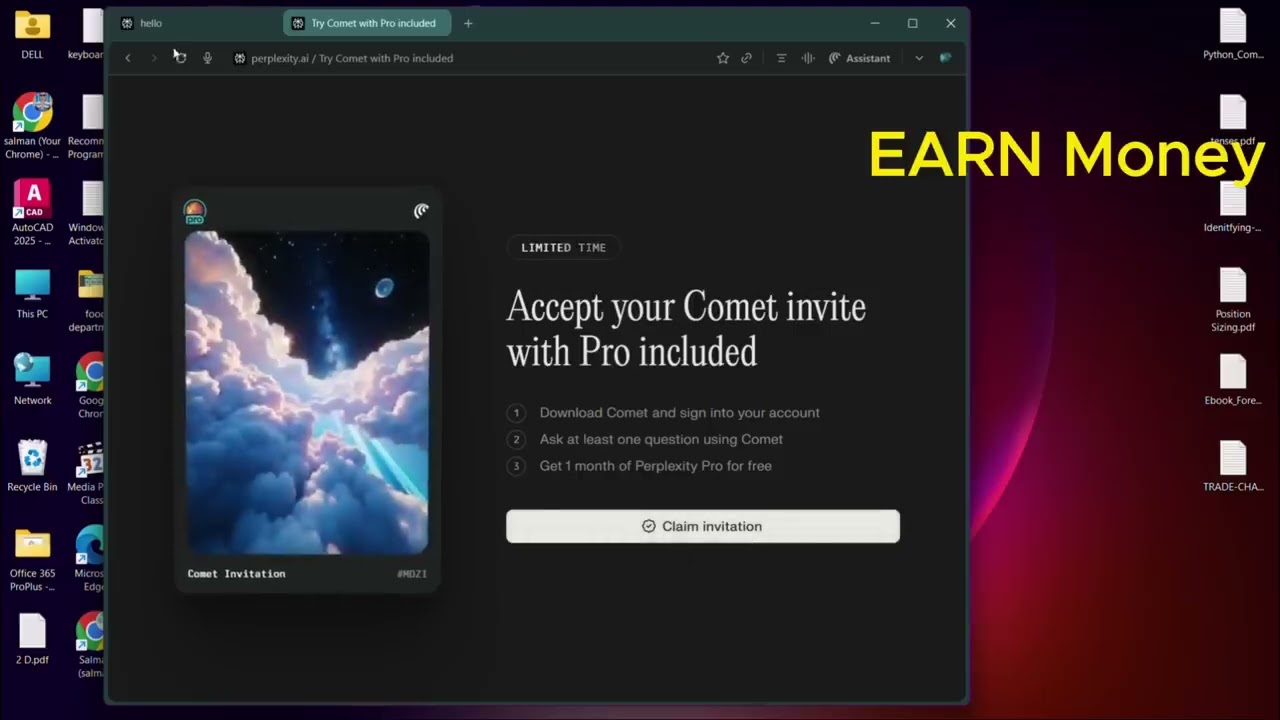Expand the chevron dropdown beside Assistant
1280x720 pixels.
coord(919,58)
